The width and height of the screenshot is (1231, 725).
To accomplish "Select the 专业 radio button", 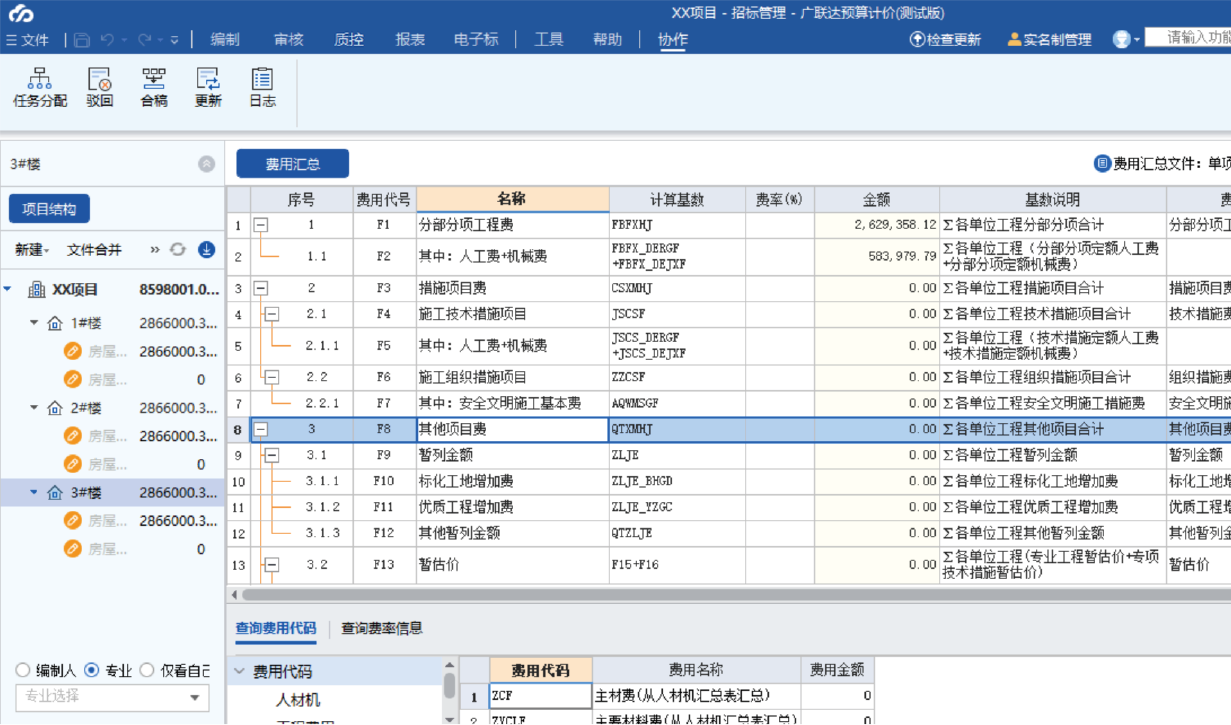I will [x=92, y=670].
